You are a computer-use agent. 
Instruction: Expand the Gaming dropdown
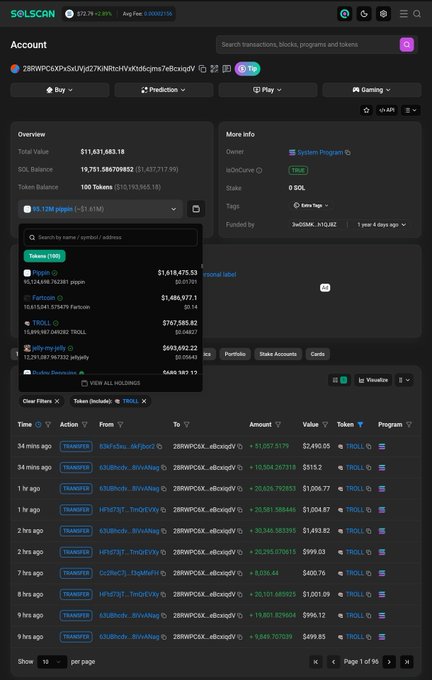[372, 90]
